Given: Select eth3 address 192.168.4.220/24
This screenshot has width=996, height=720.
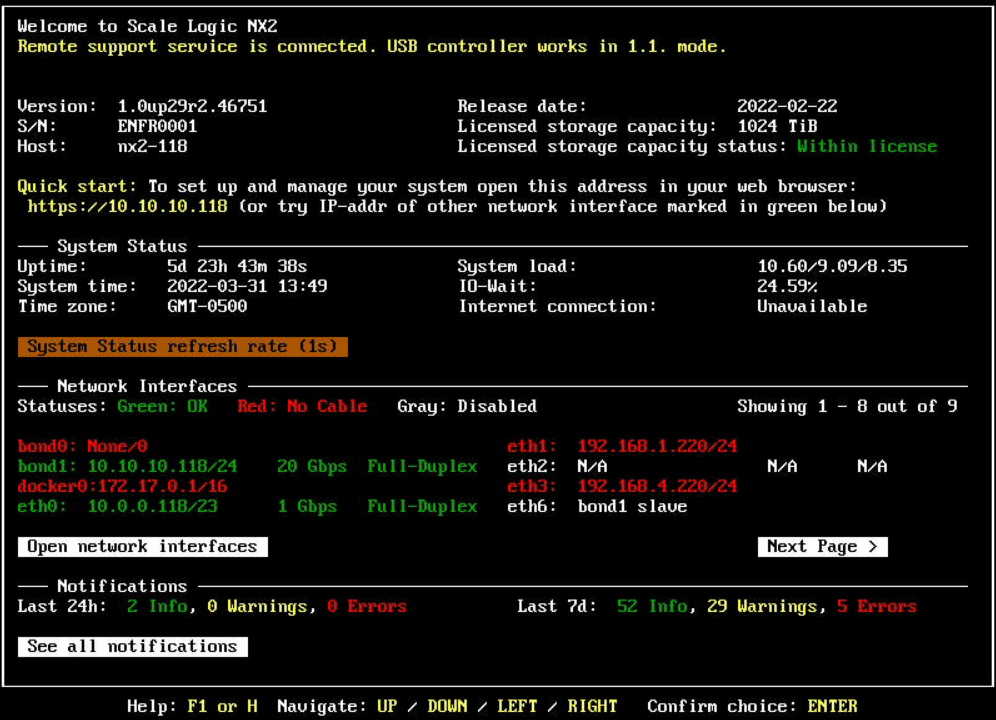Looking at the screenshot, I should click(657, 486).
